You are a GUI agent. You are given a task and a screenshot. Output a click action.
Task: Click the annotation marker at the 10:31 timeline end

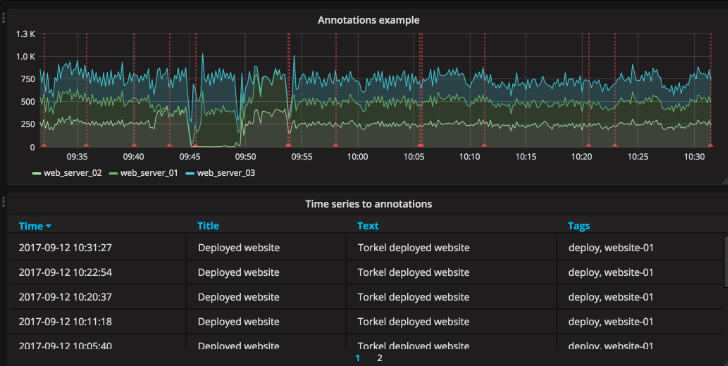coord(710,145)
